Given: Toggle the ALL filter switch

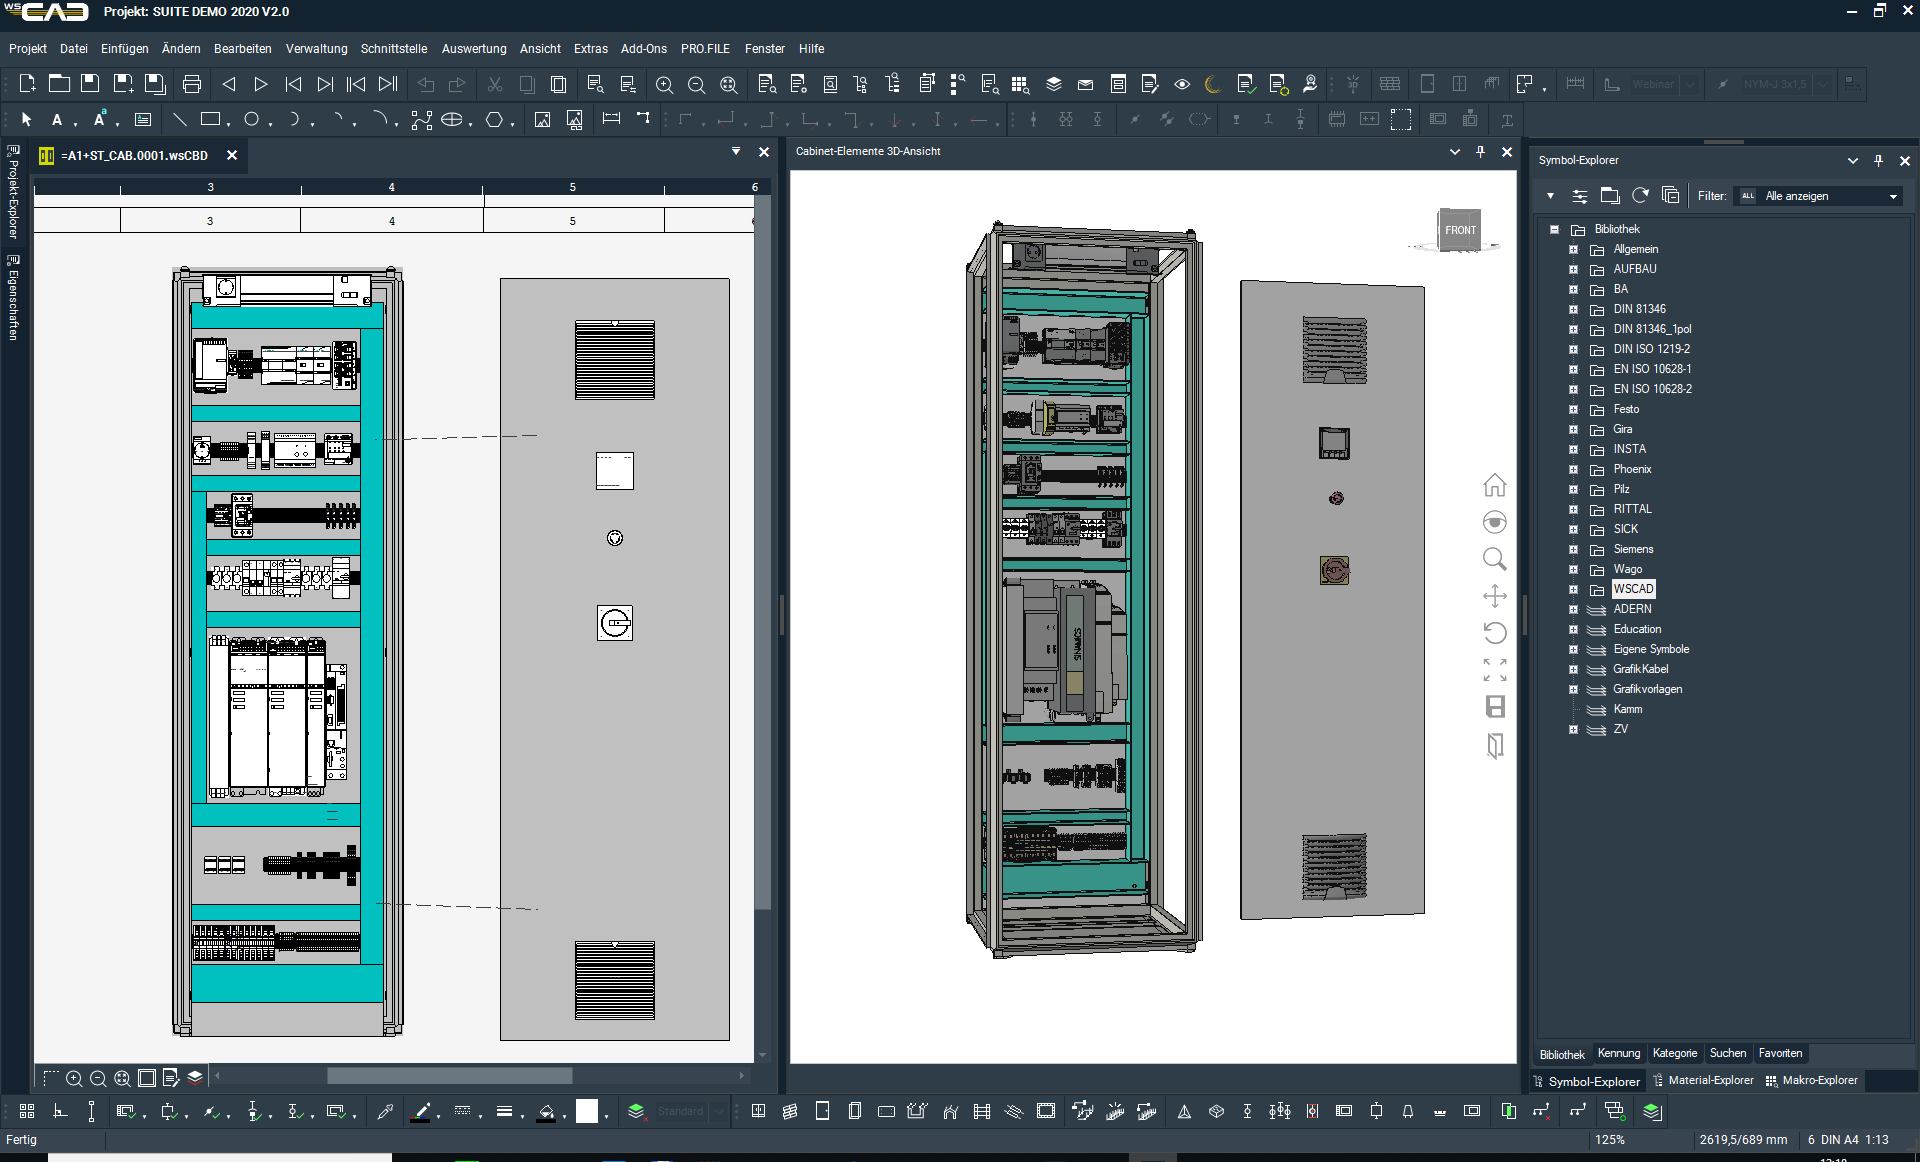Looking at the screenshot, I should coord(1748,196).
